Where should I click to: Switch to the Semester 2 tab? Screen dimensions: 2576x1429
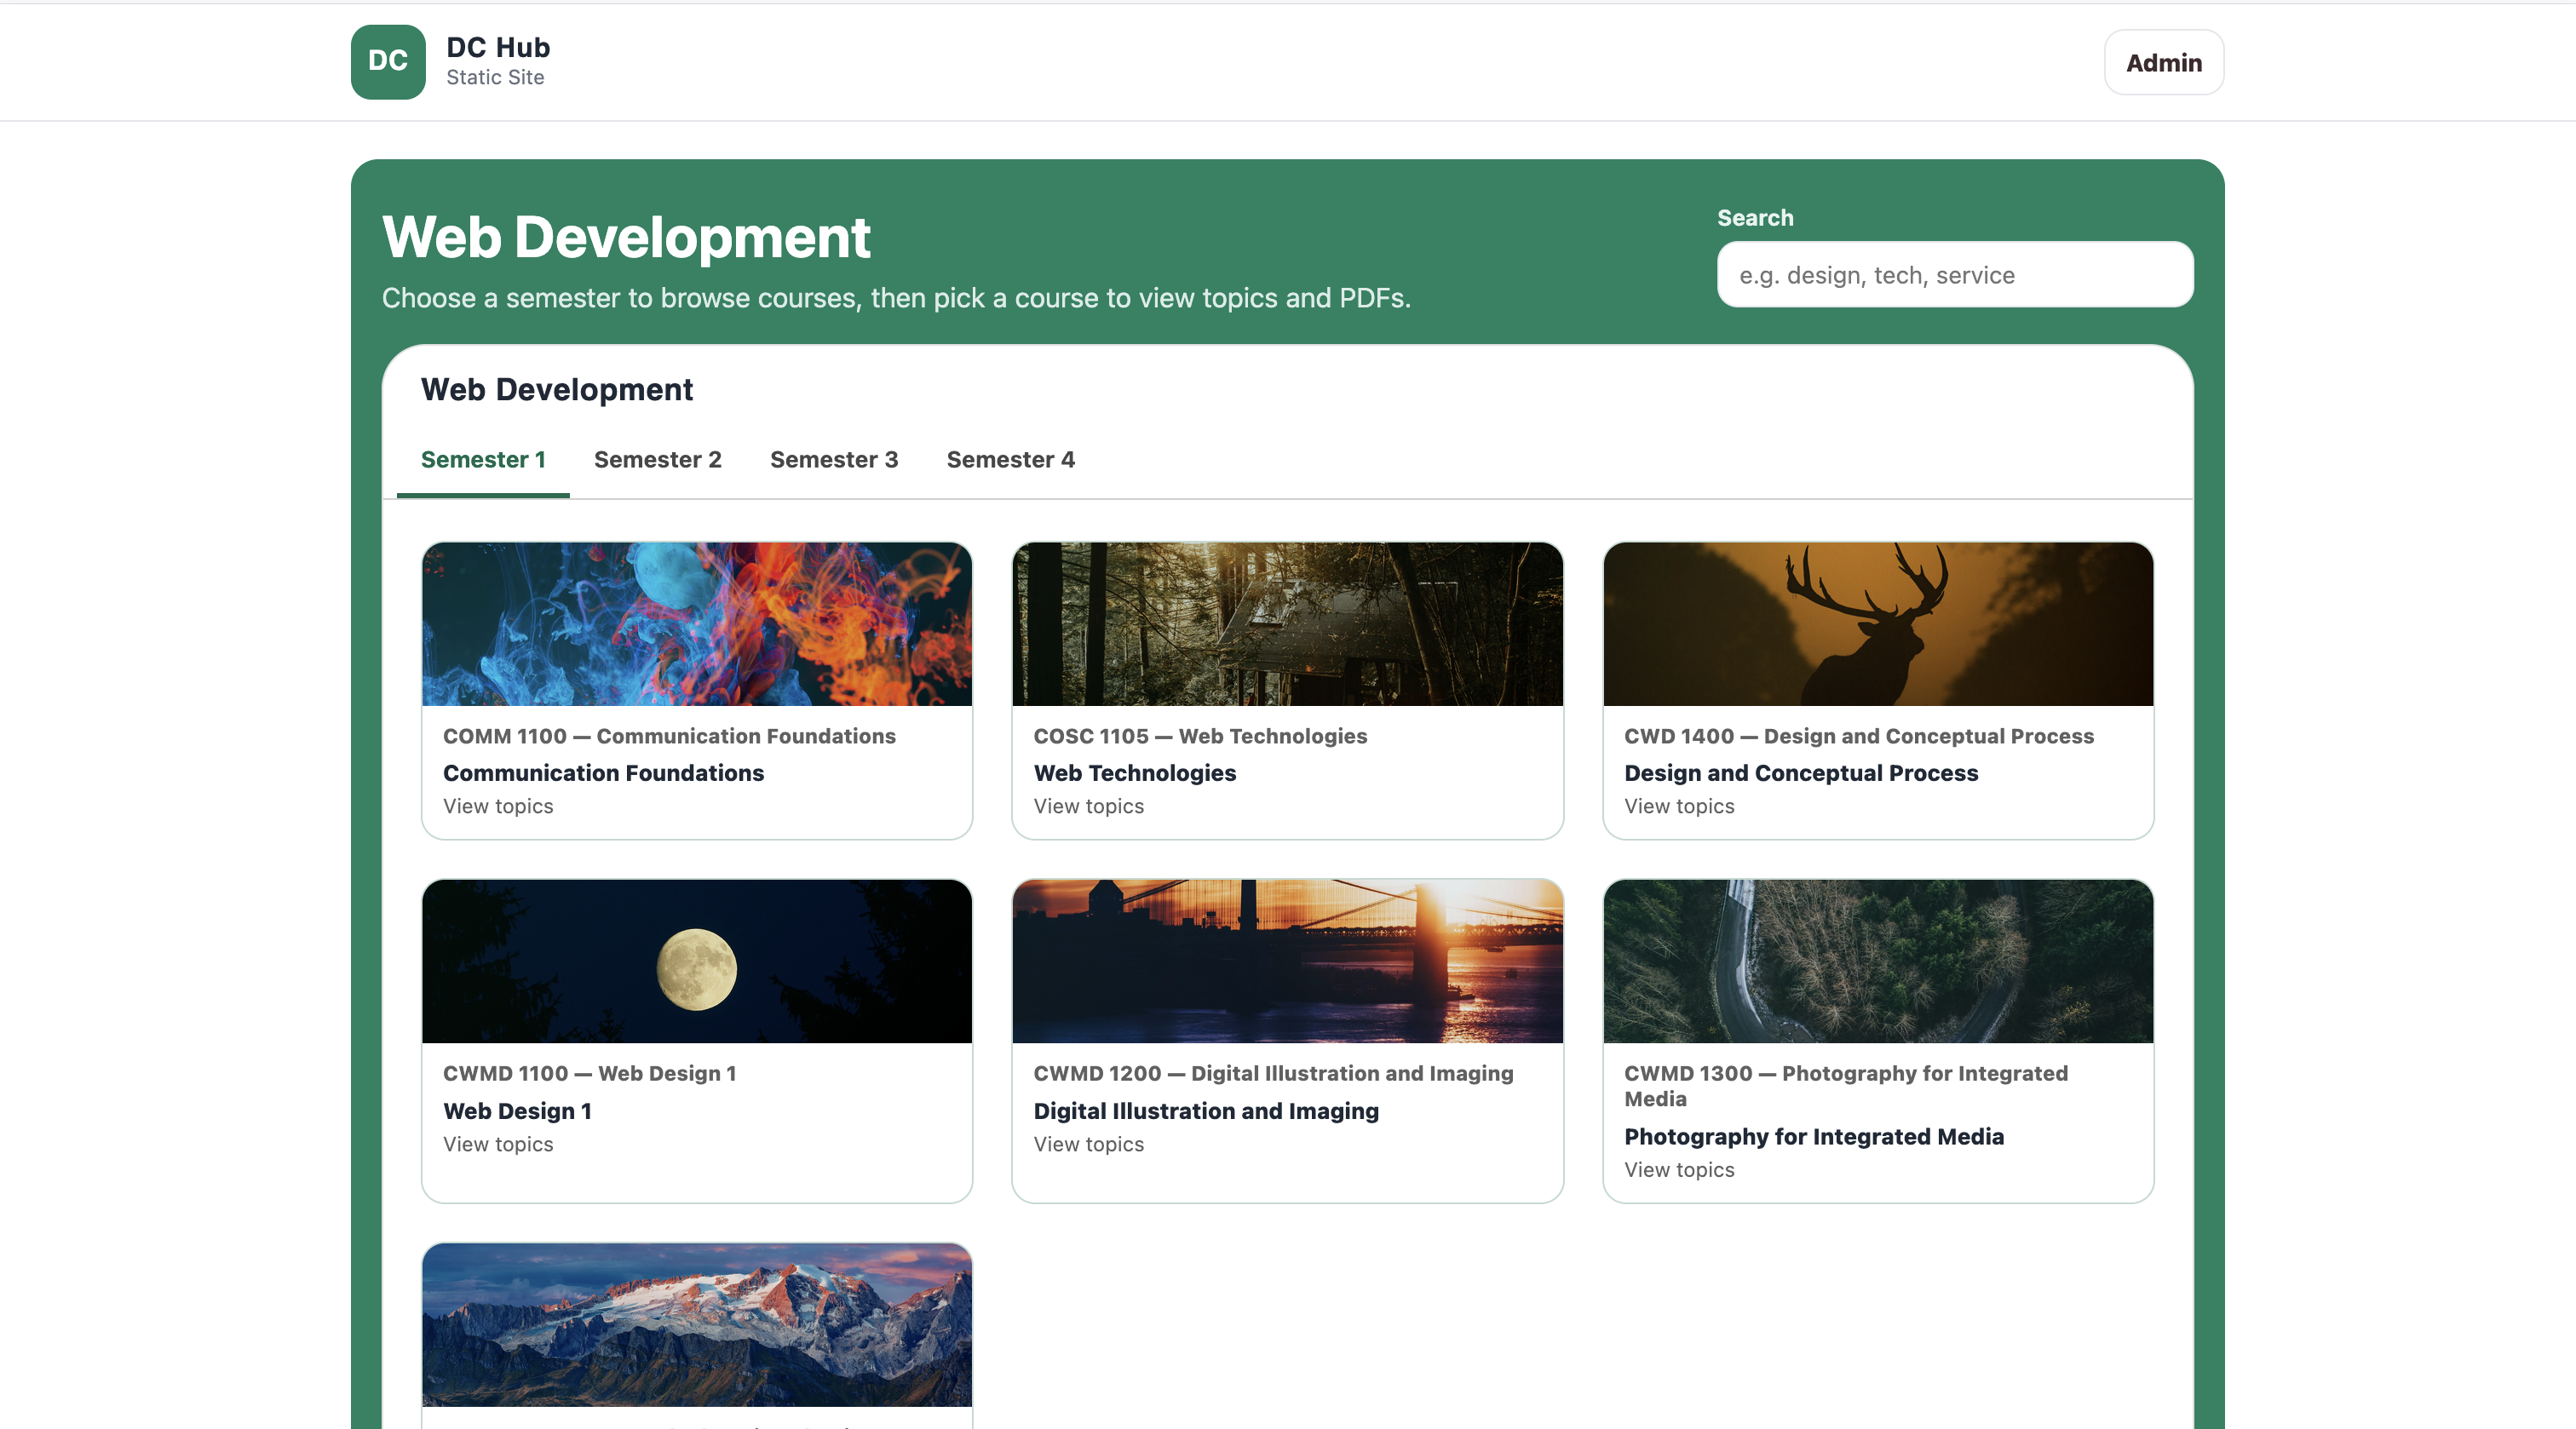point(657,460)
